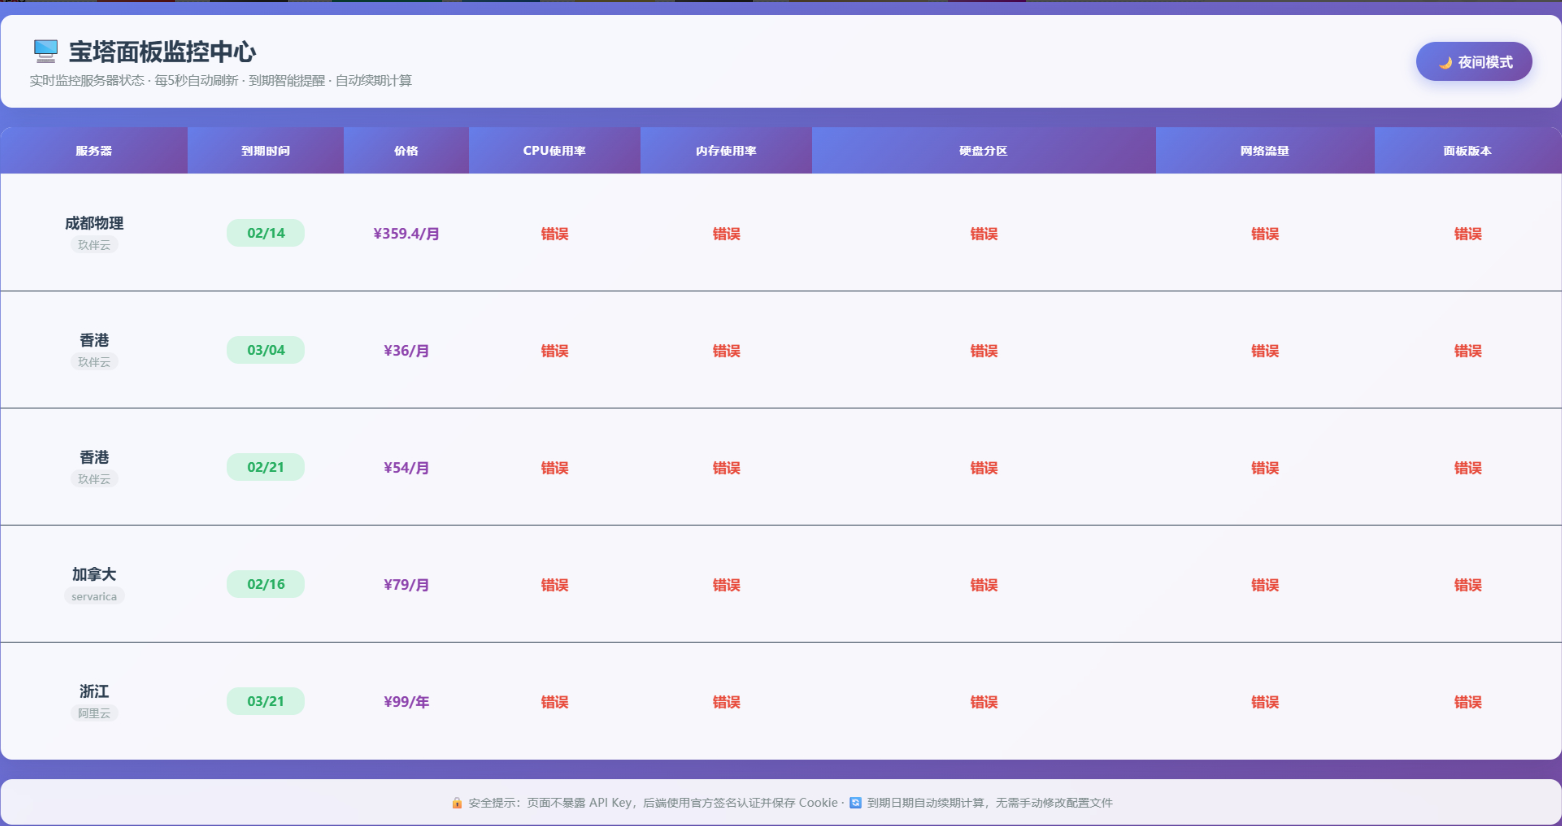Click the 03/04 expiry date badge
Screen dimensions: 1562x826
point(266,350)
